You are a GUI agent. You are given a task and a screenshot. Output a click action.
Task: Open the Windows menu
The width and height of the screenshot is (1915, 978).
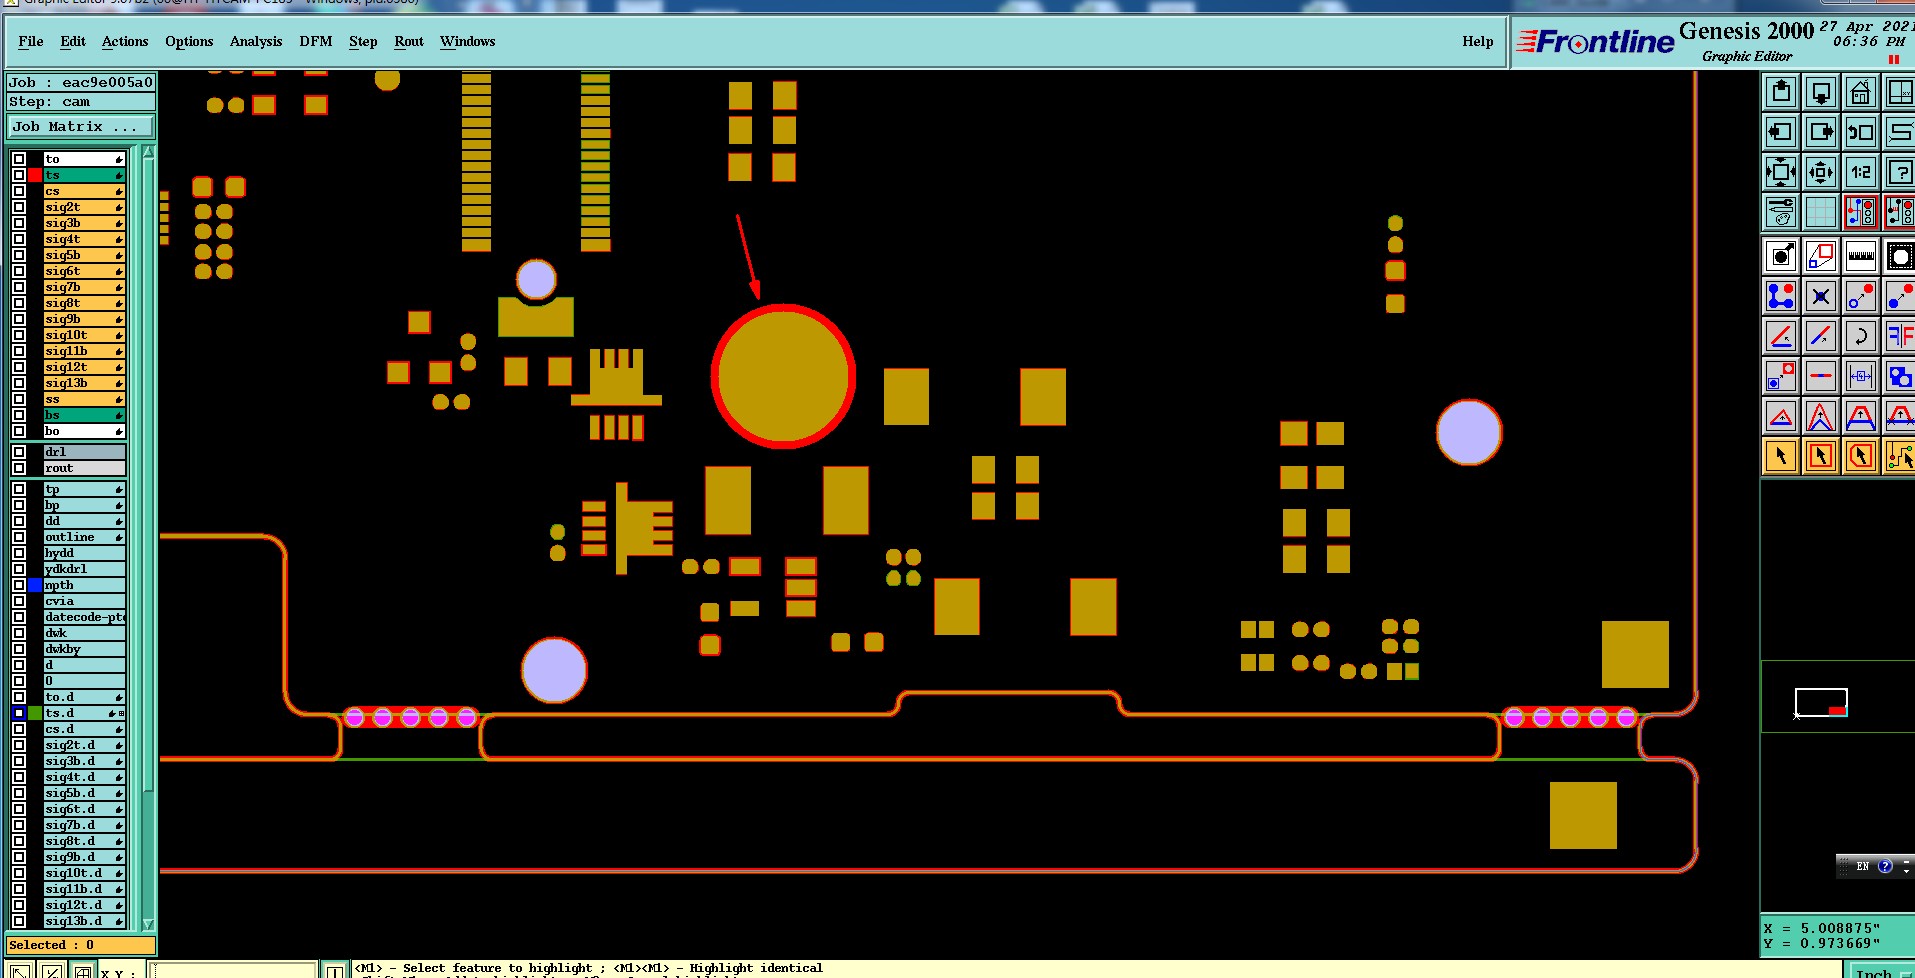click(x=468, y=41)
